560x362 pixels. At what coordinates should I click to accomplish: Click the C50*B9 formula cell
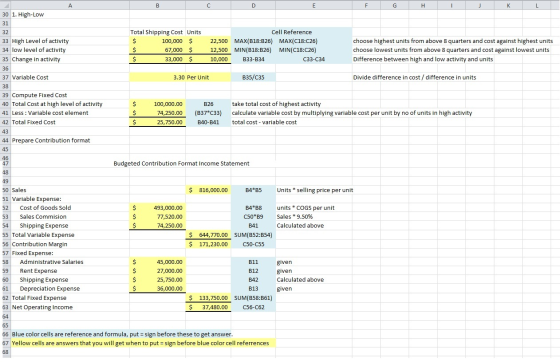tap(253, 217)
